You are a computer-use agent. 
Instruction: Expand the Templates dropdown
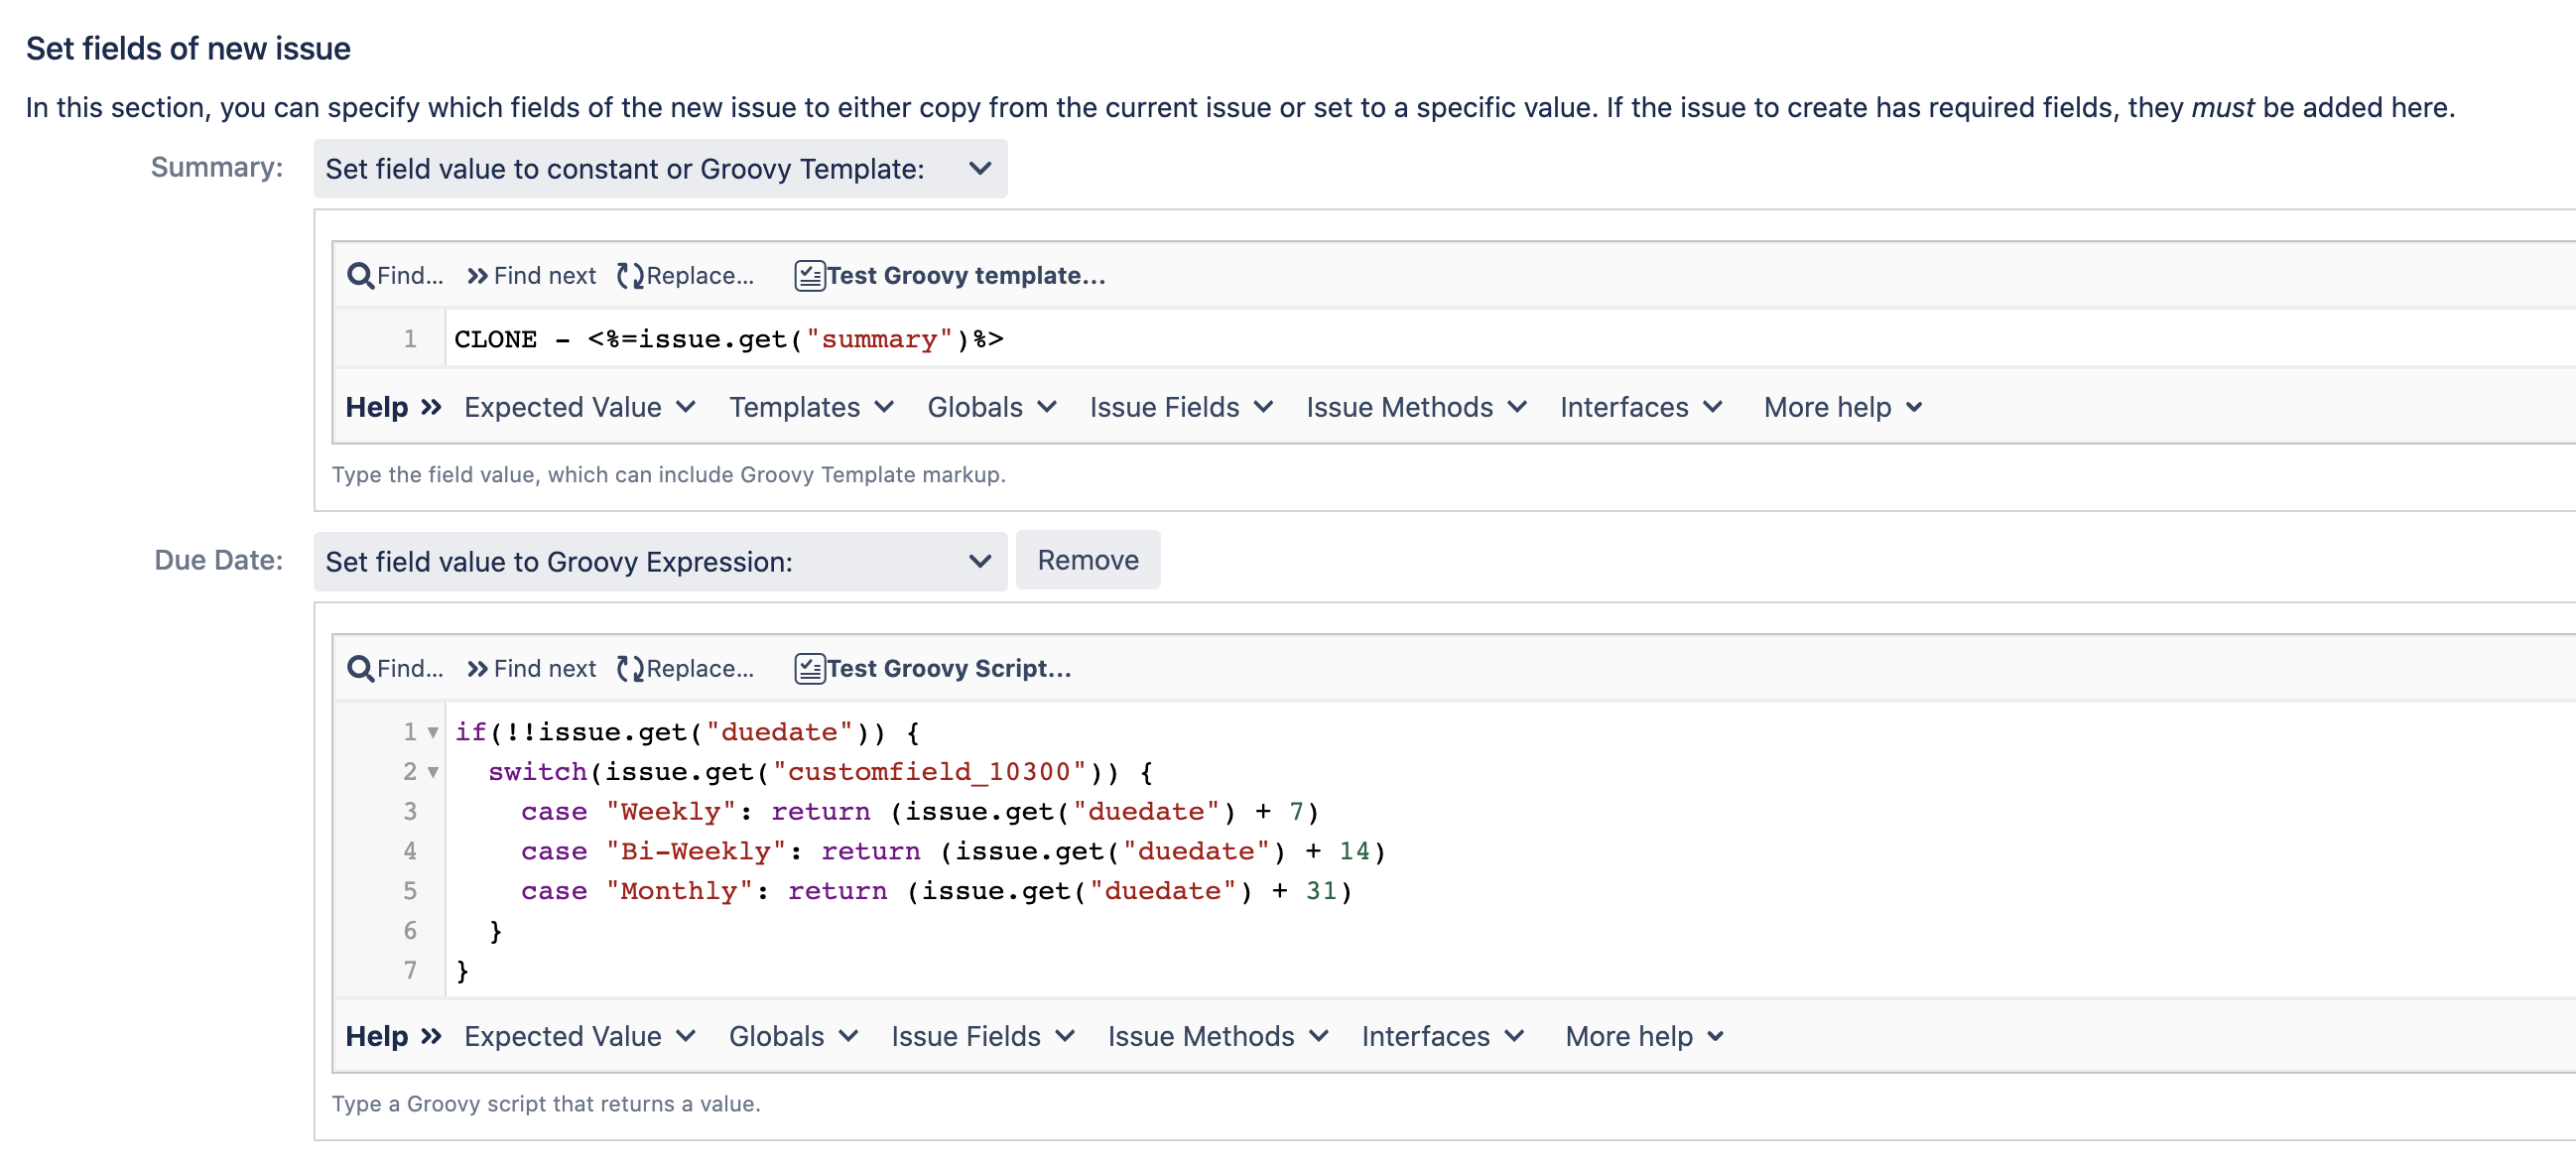810,407
